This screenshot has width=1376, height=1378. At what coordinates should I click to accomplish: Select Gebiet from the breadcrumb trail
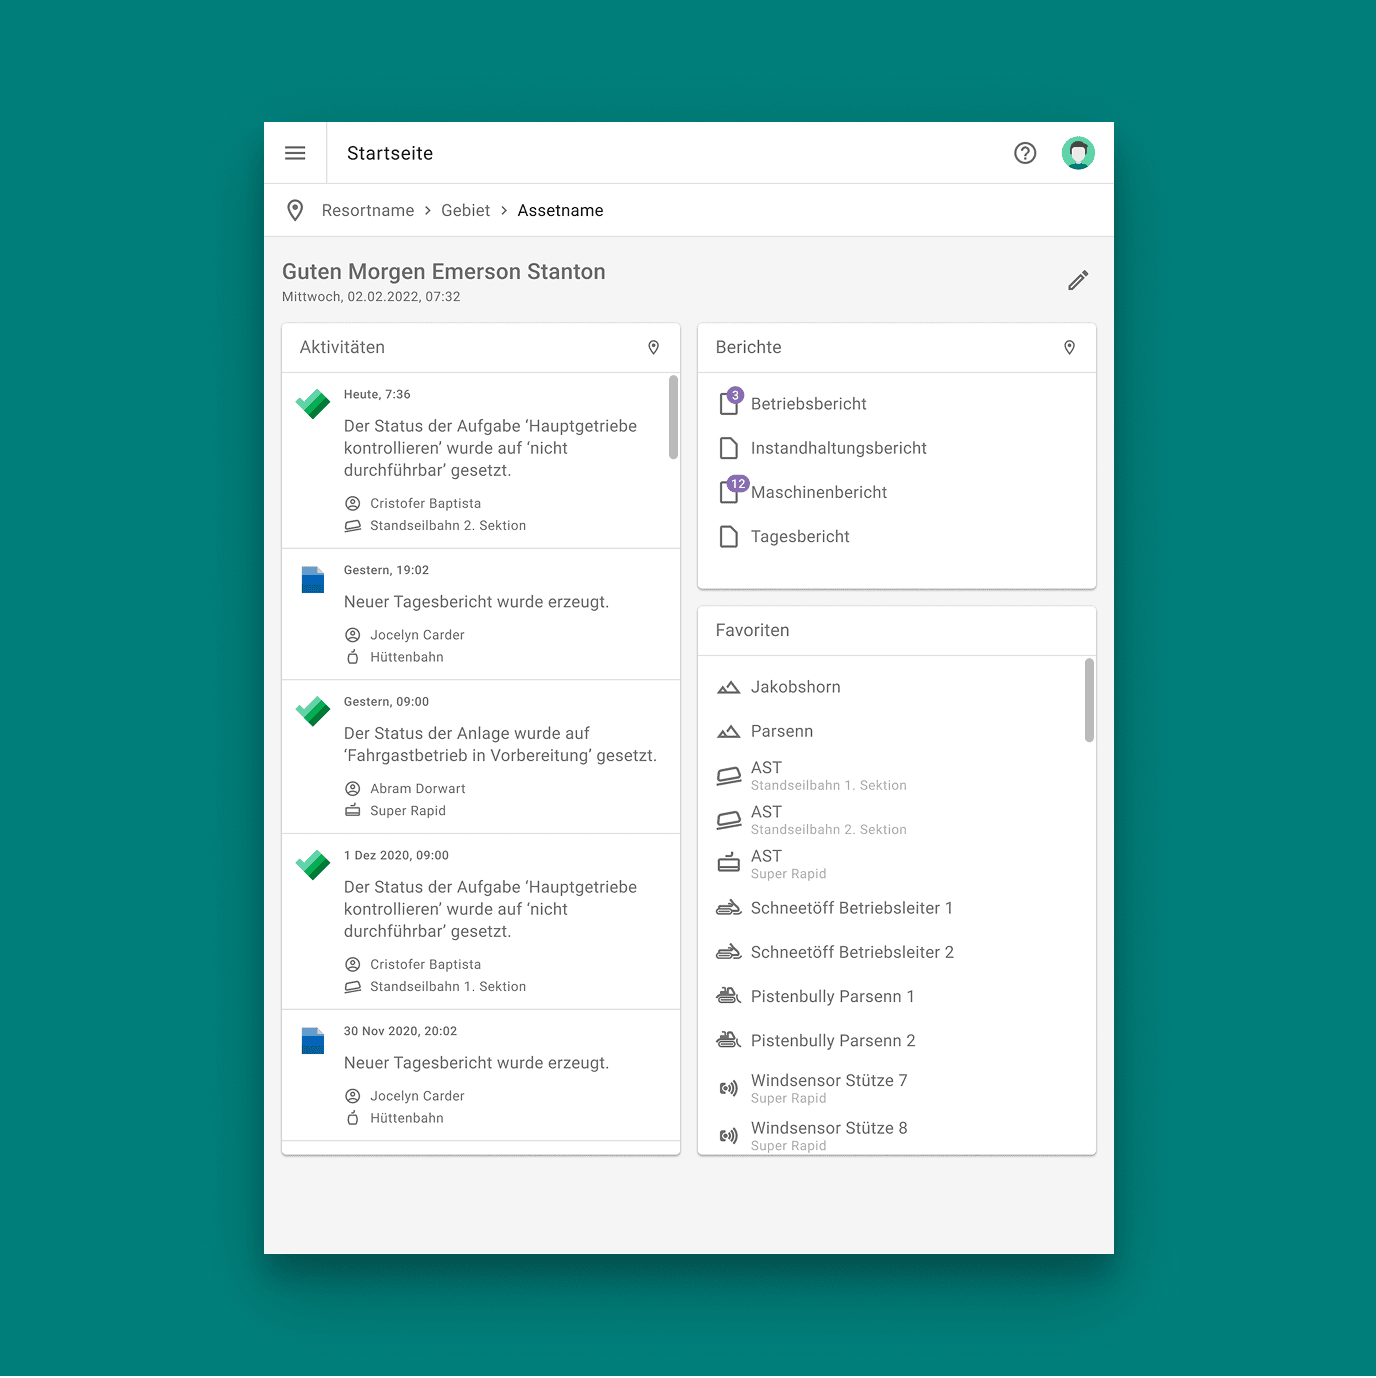click(465, 210)
